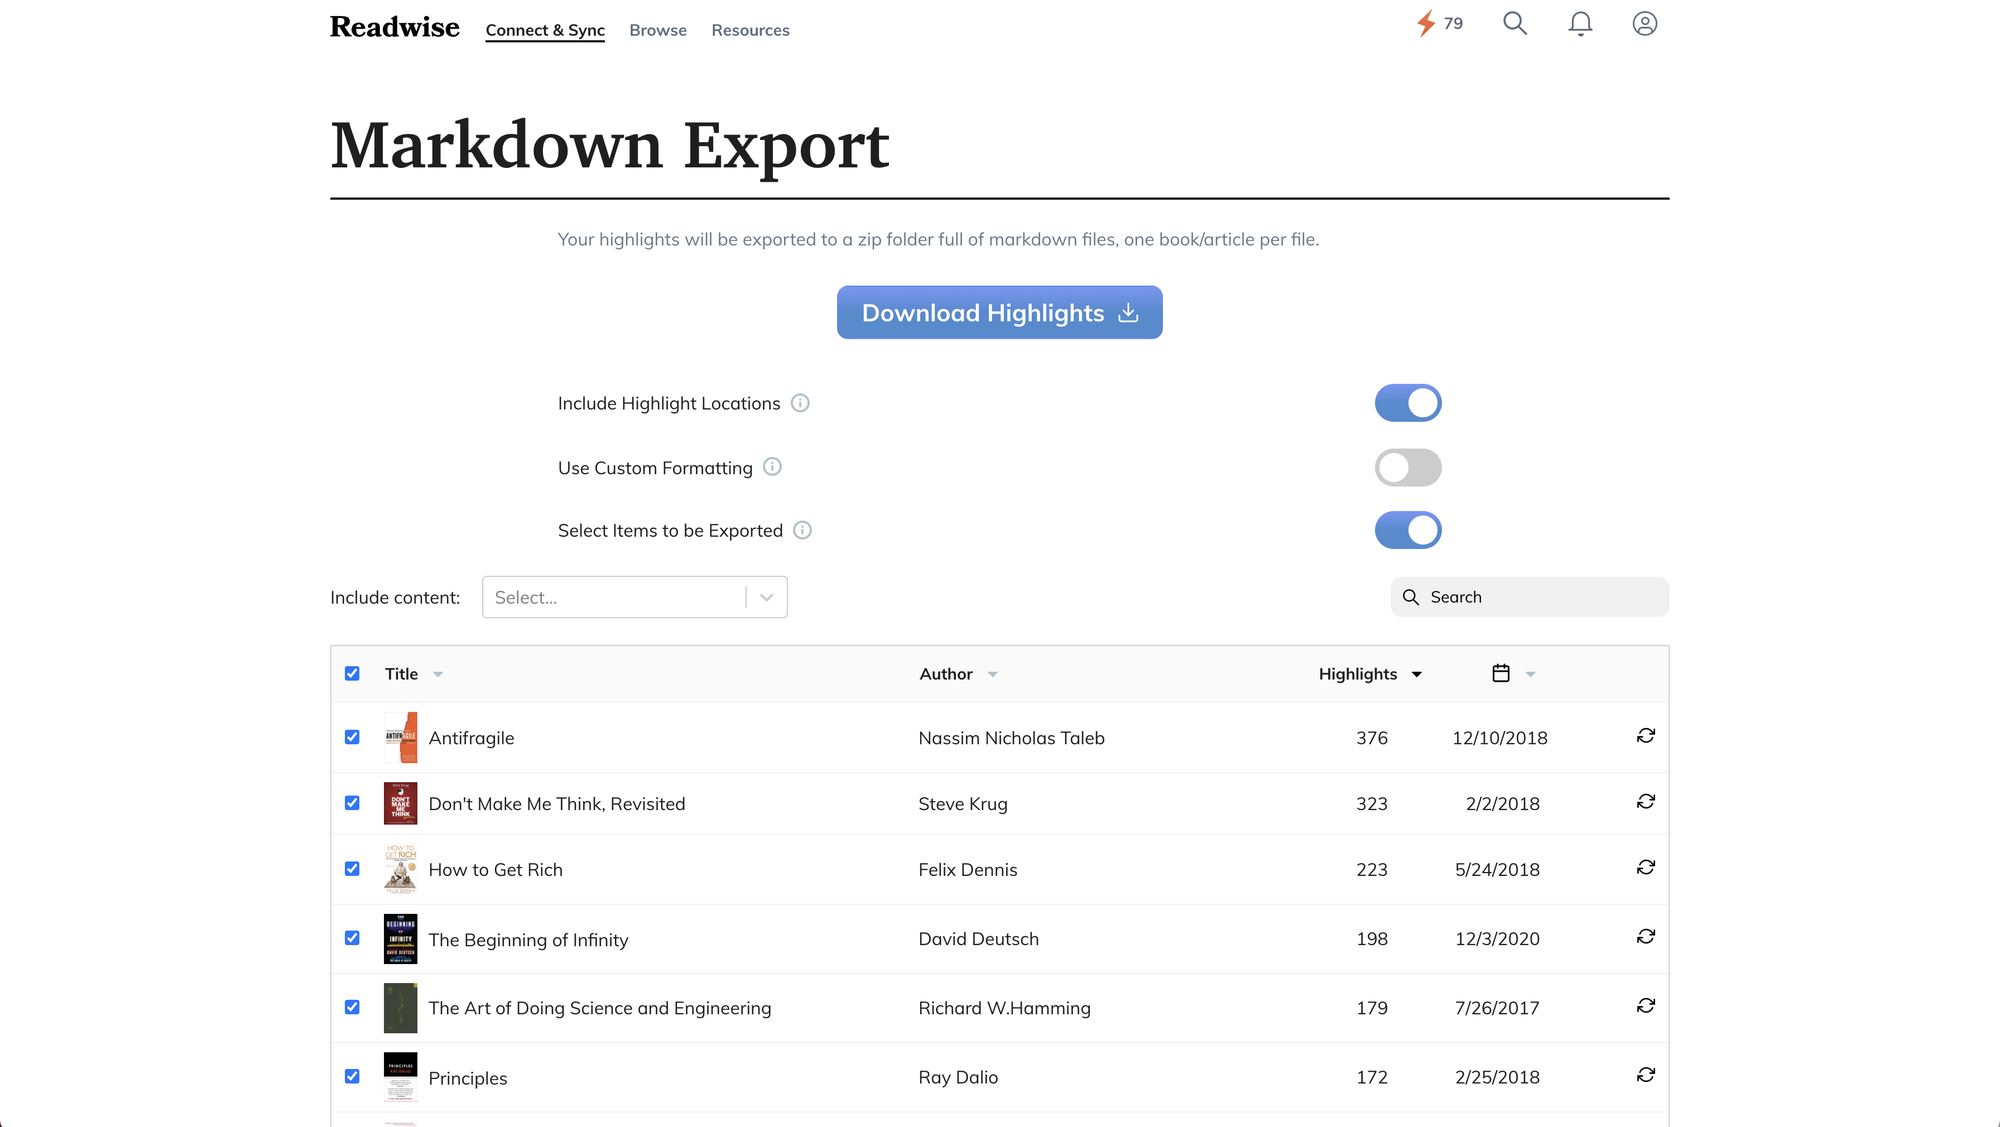Image resolution: width=2000 pixels, height=1127 pixels.
Task: Open Resources menu
Action: click(x=750, y=30)
